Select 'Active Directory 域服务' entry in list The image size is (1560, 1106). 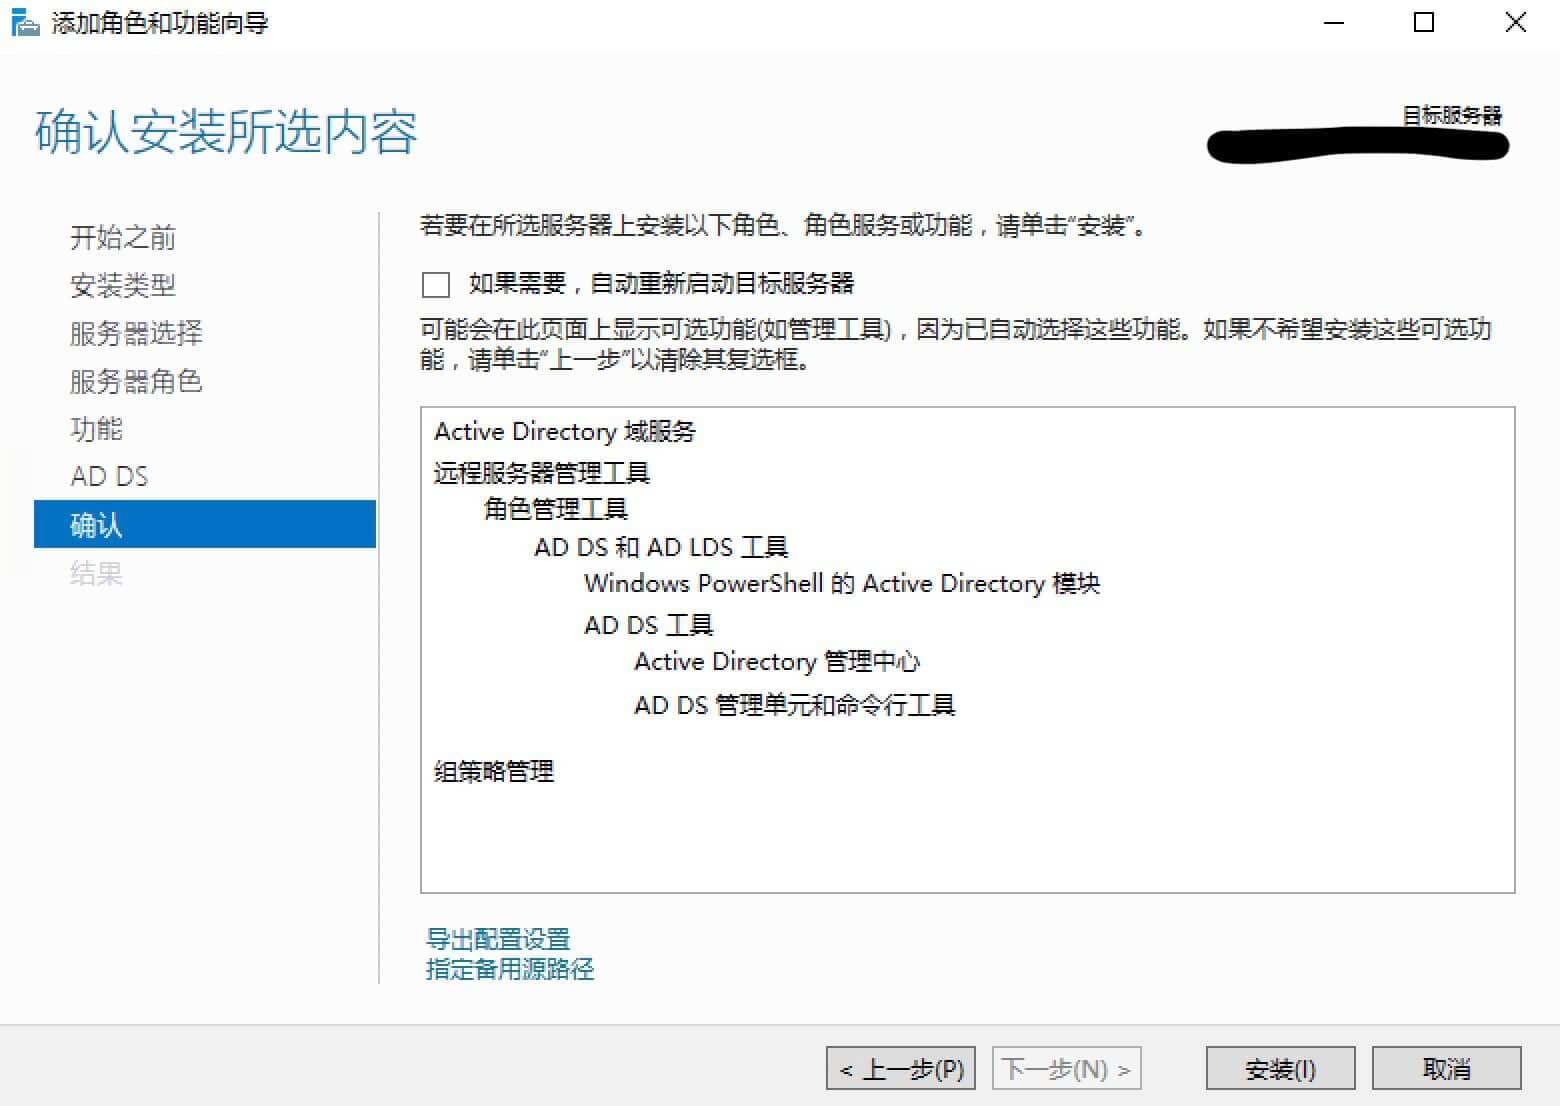[x=565, y=431]
